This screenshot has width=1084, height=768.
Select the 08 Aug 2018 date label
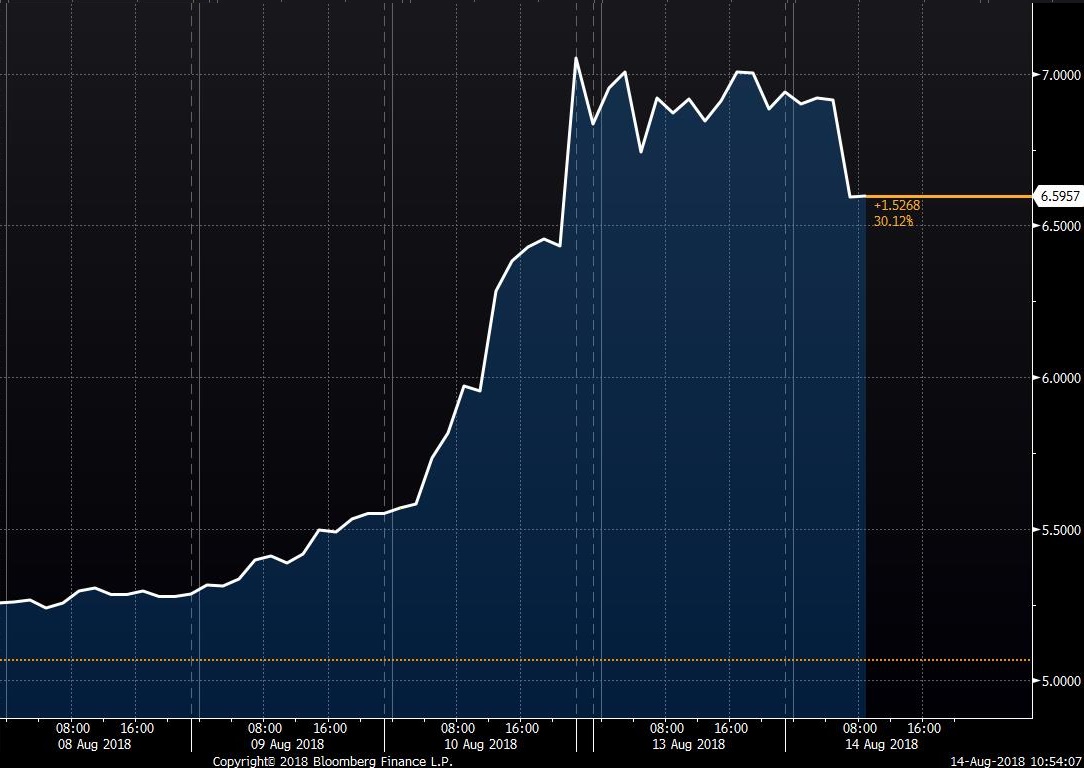pyautogui.click(x=93, y=744)
